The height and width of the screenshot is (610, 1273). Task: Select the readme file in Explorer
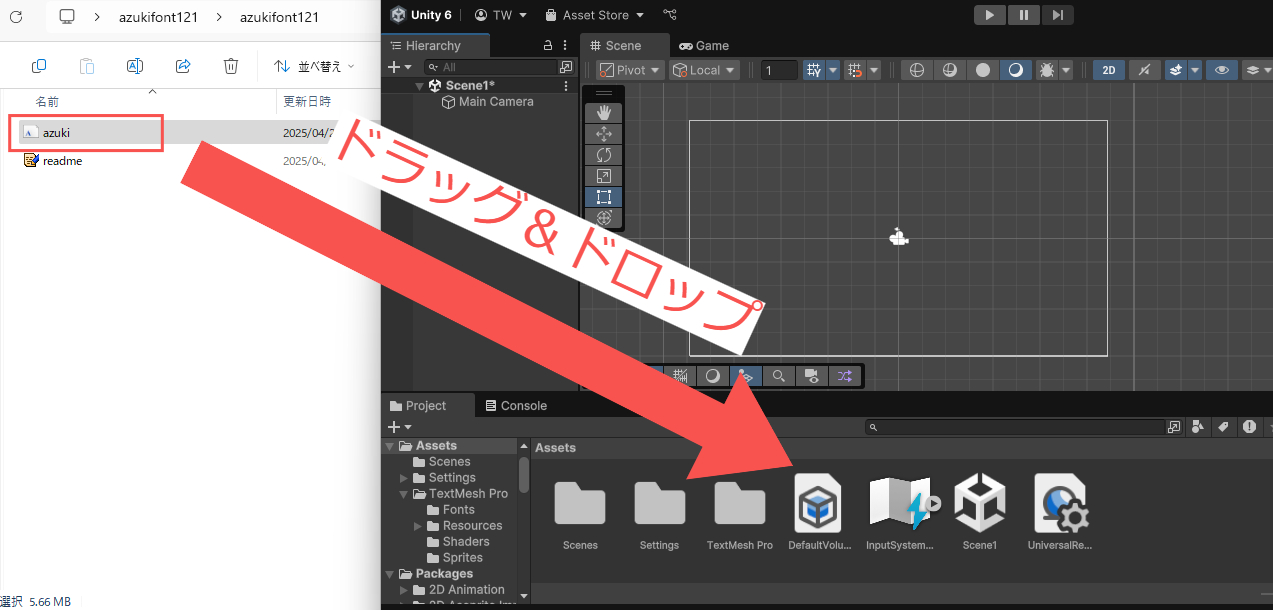click(61, 160)
